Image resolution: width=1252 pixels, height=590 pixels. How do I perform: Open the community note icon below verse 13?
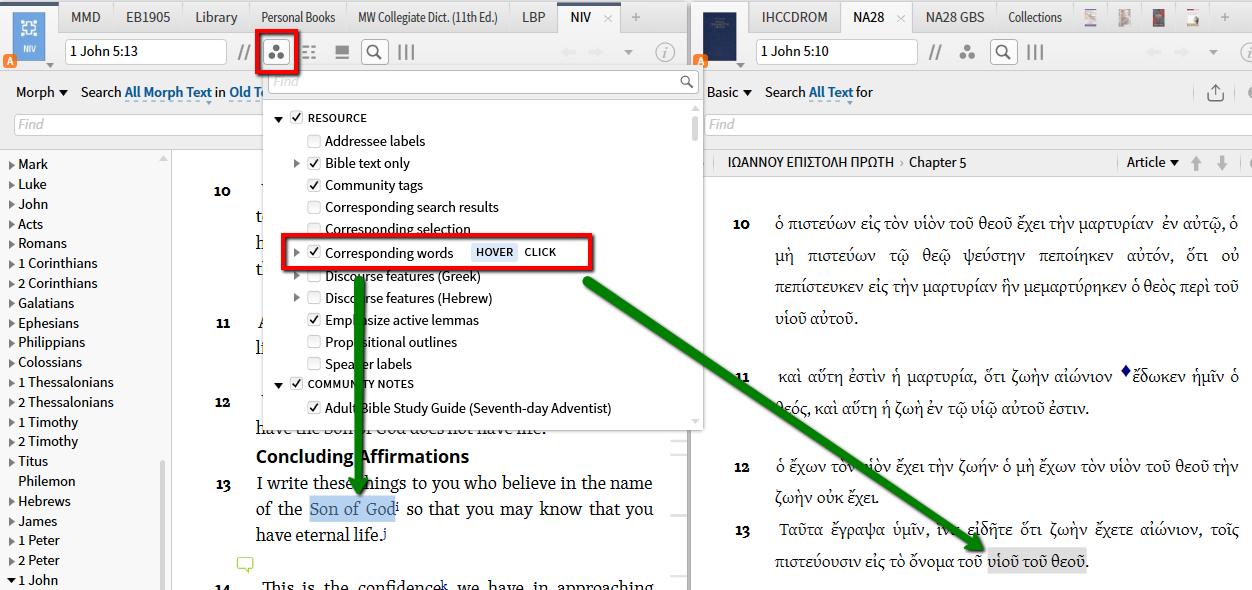[x=245, y=565]
